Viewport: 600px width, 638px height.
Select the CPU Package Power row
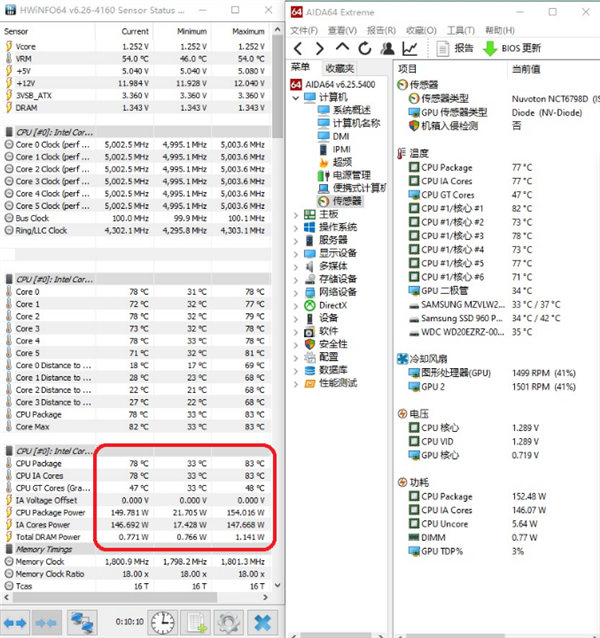pos(135,513)
